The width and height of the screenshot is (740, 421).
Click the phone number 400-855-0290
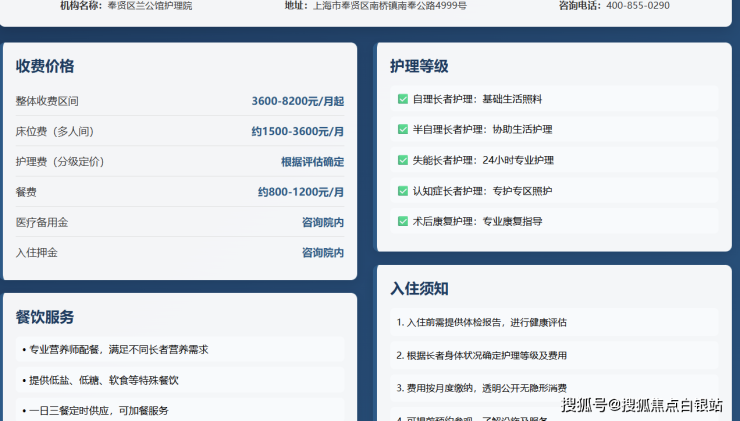[638, 6]
